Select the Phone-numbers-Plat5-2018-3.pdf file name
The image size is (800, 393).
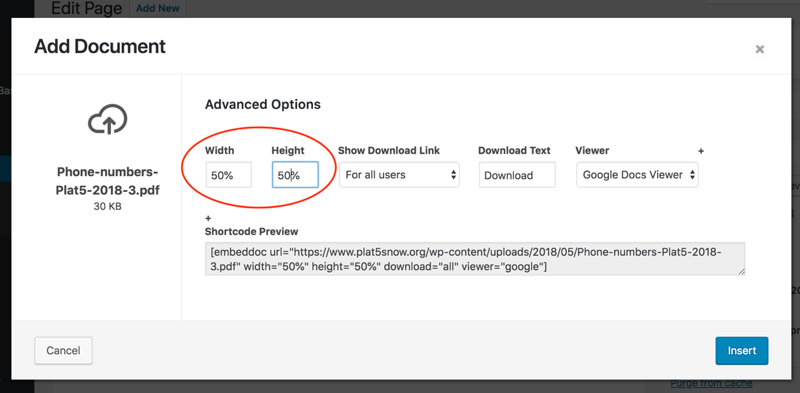click(108, 181)
